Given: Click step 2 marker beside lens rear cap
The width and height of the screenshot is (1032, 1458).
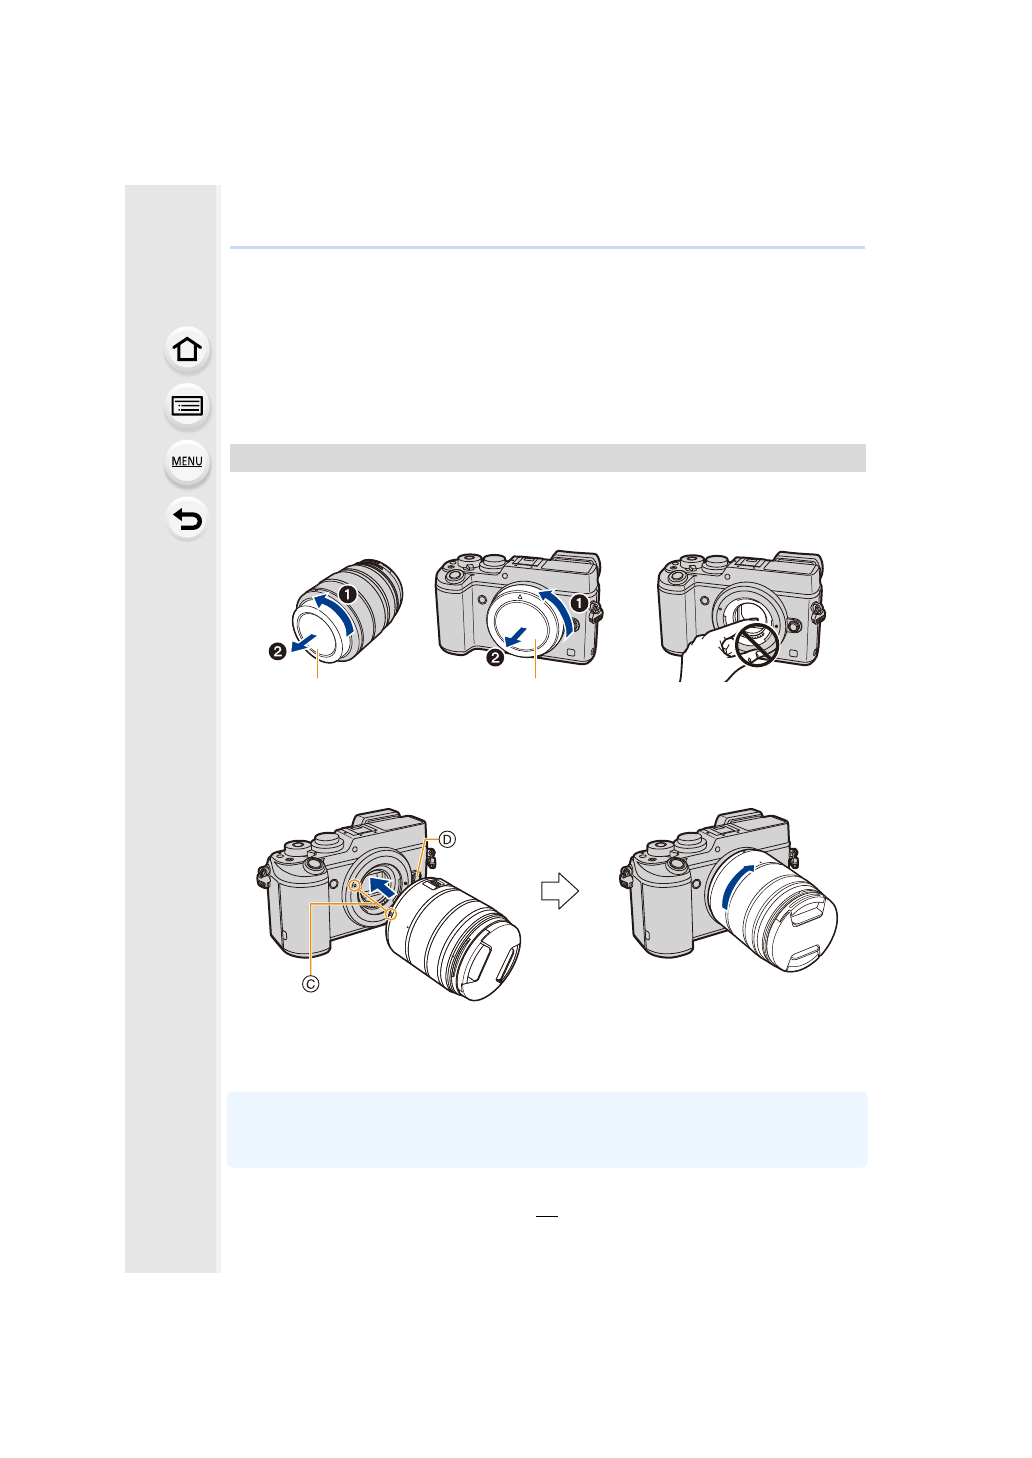Looking at the screenshot, I should (278, 651).
